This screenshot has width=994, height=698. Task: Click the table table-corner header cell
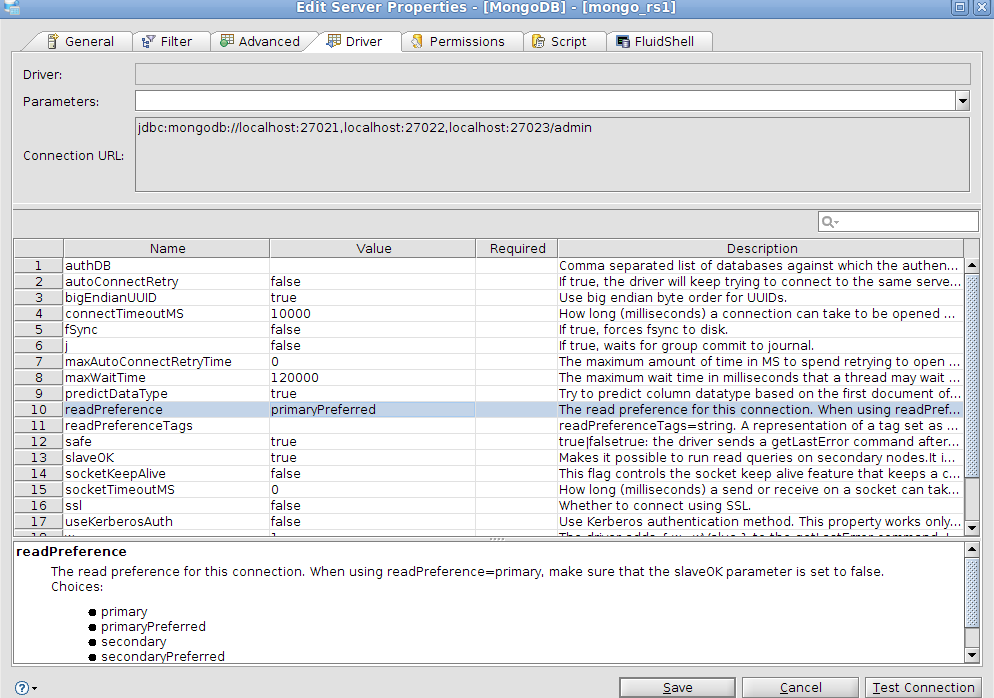click(x=39, y=249)
